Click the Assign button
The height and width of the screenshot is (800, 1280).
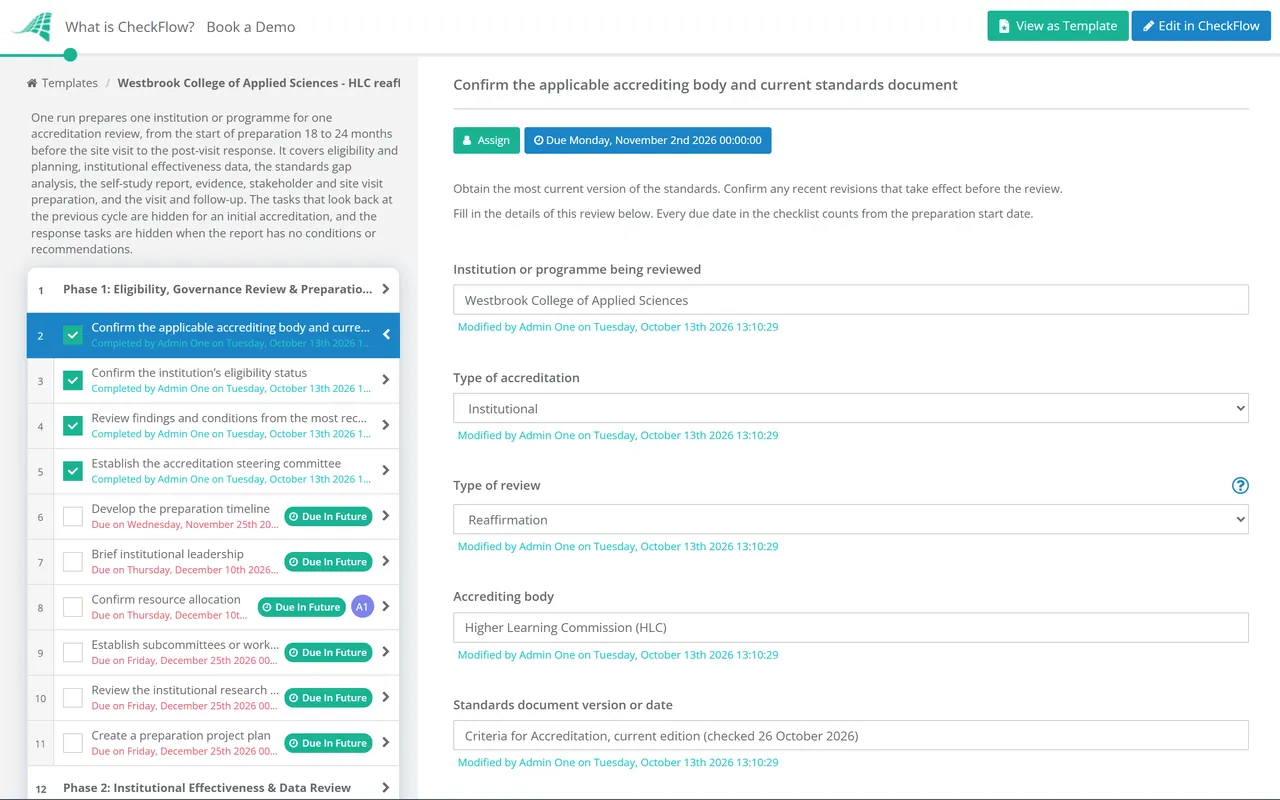(x=486, y=140)
